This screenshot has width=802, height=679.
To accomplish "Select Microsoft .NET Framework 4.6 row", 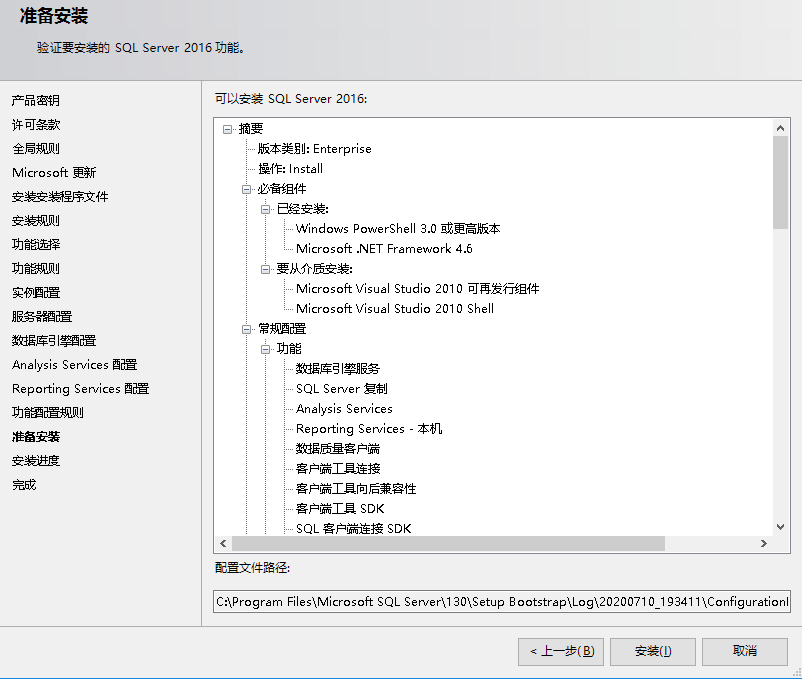I will coord(384,249).
